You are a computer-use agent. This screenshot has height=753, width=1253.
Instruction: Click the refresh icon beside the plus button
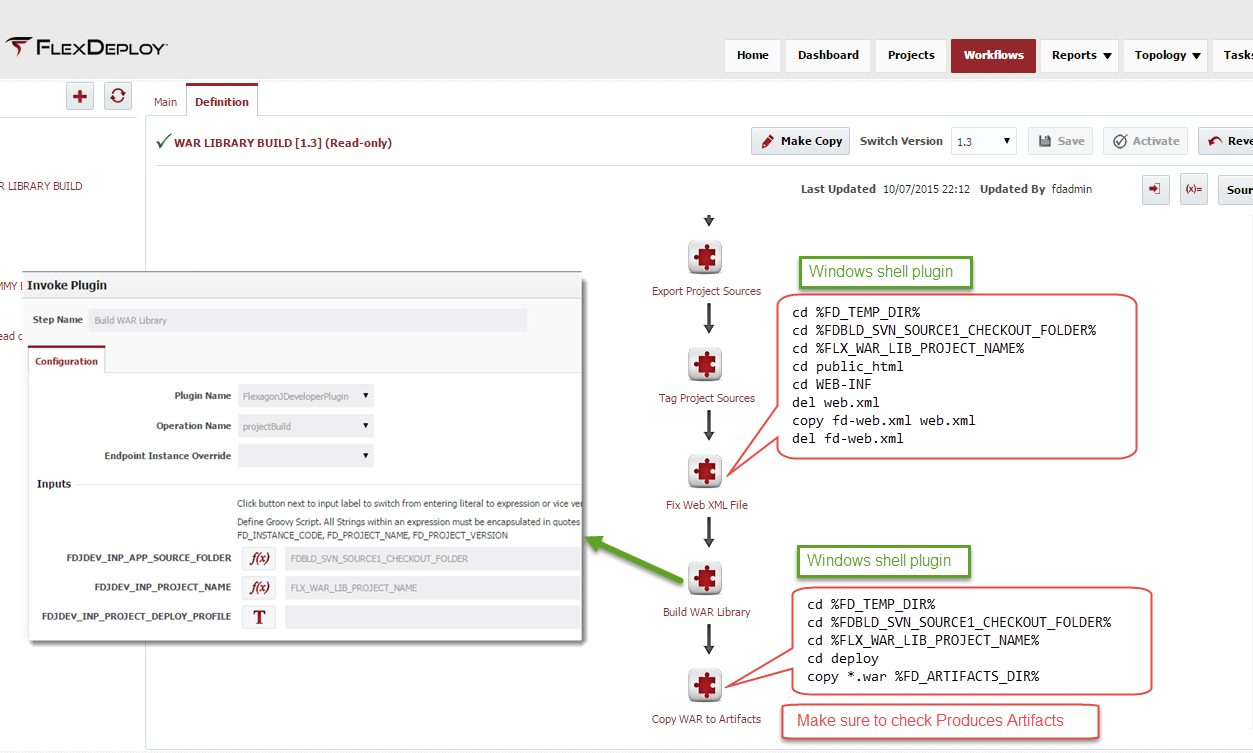tap(118, 96)
